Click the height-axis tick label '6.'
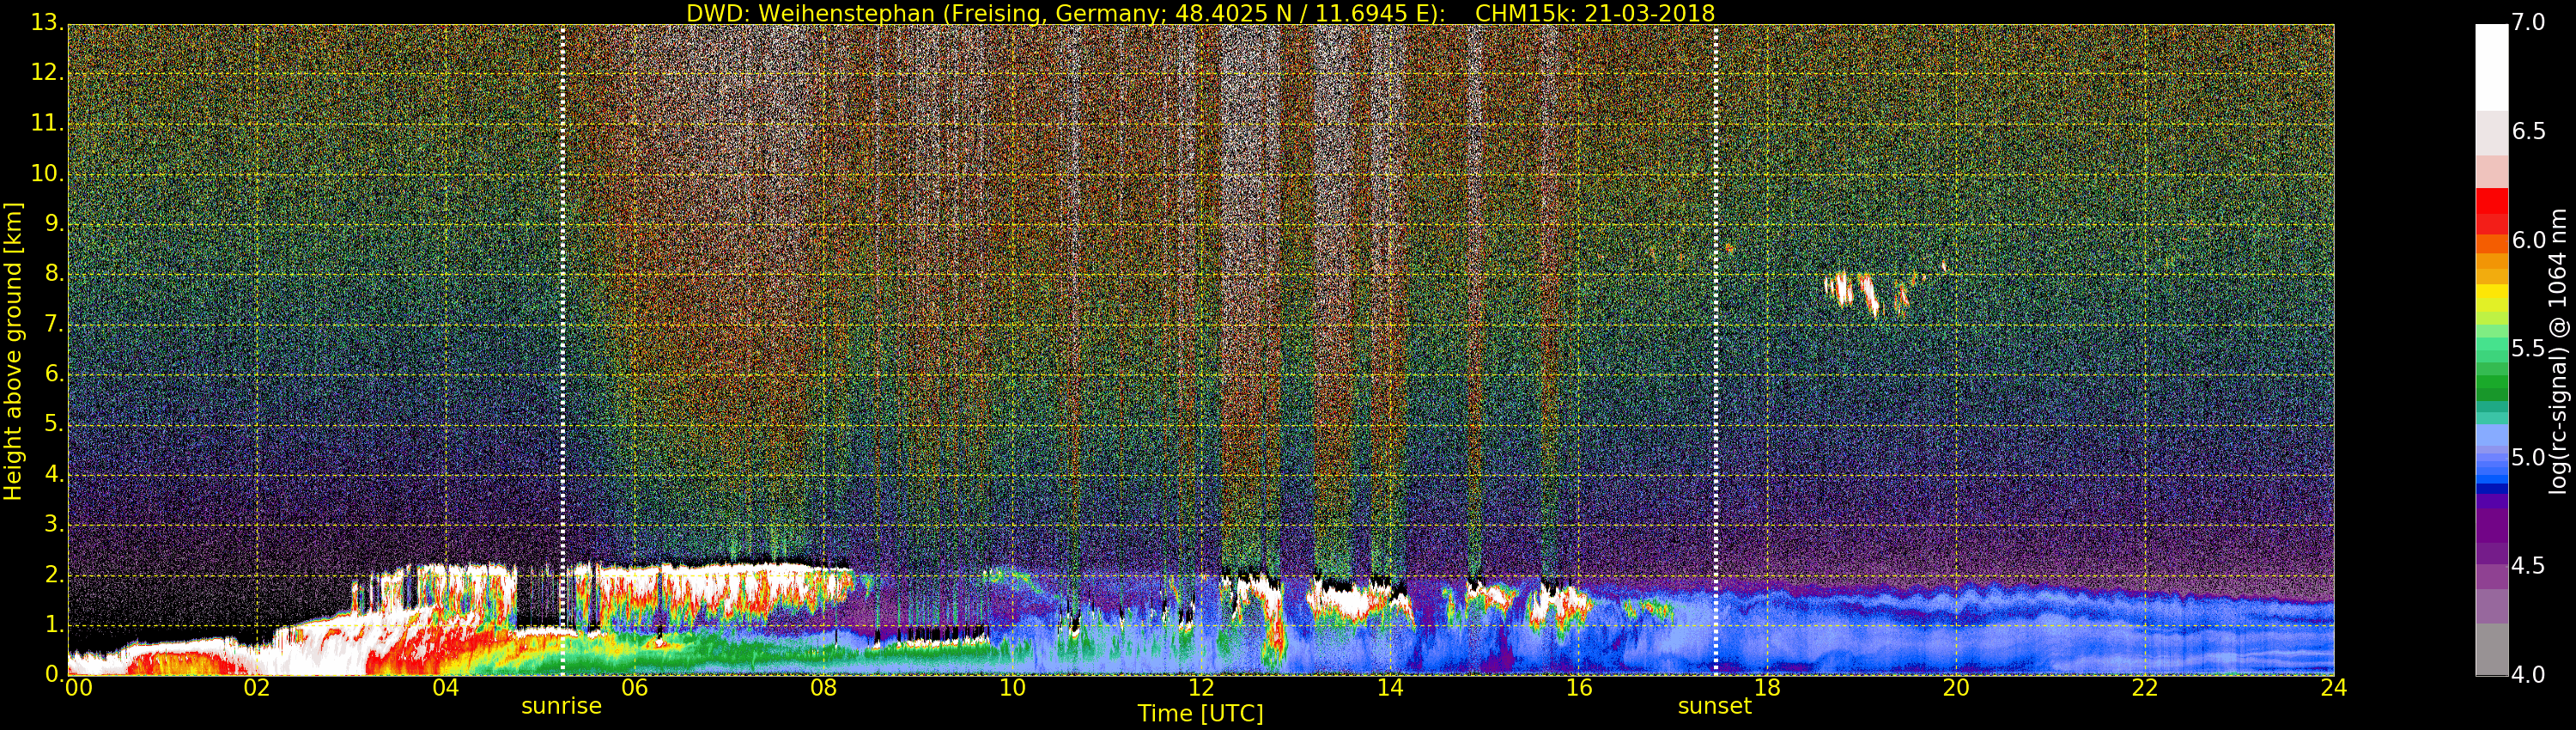The height and width of the screenshot is (730, 2576). 53,374
